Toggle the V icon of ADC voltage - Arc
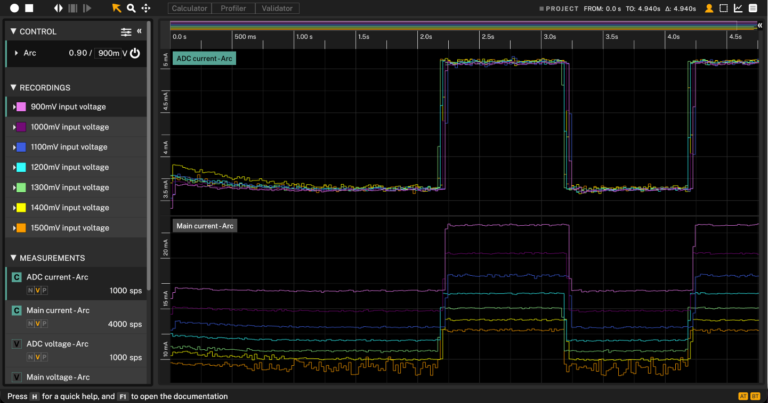Screen dimensions: 768x403 (16, 344)
